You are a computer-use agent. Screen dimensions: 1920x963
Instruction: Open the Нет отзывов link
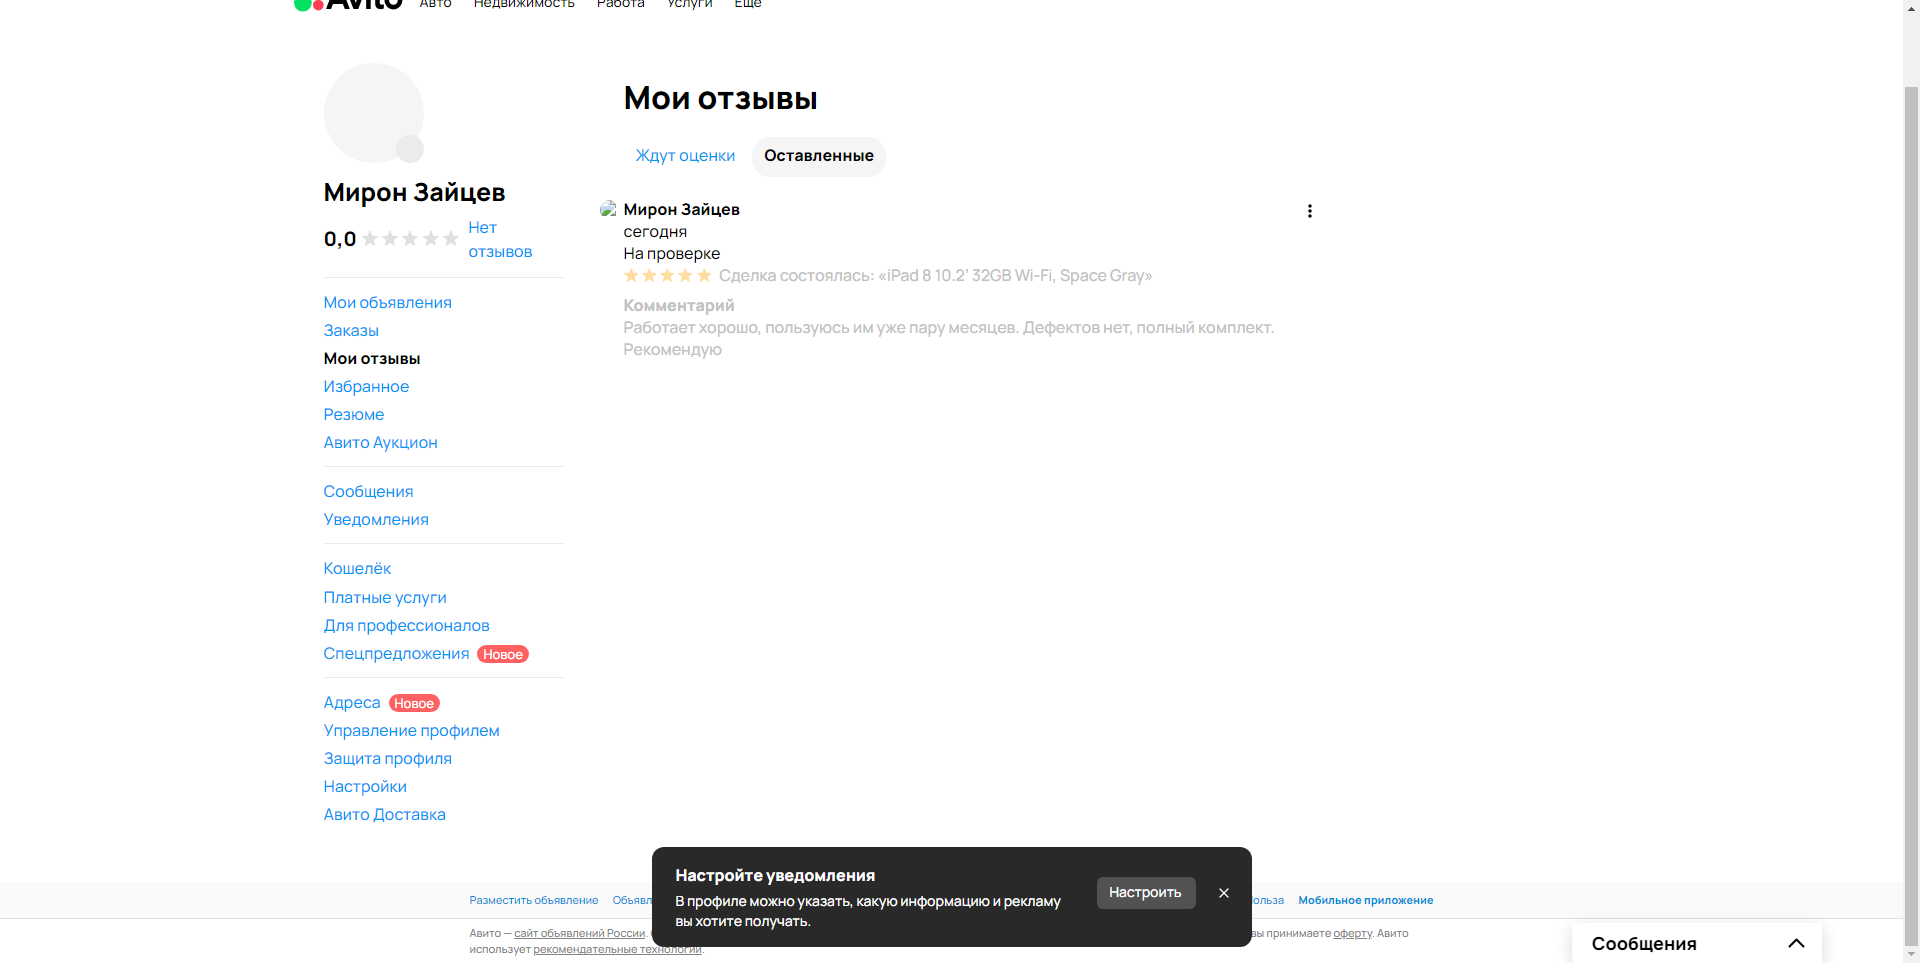tap(500, 240)
